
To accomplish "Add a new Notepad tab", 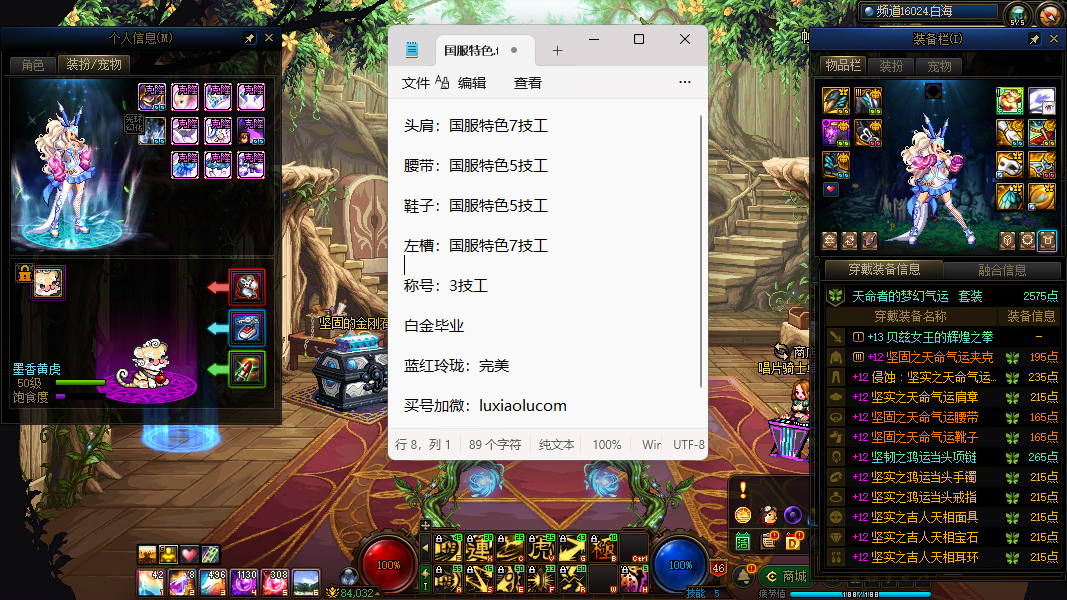I will (558, 51).
